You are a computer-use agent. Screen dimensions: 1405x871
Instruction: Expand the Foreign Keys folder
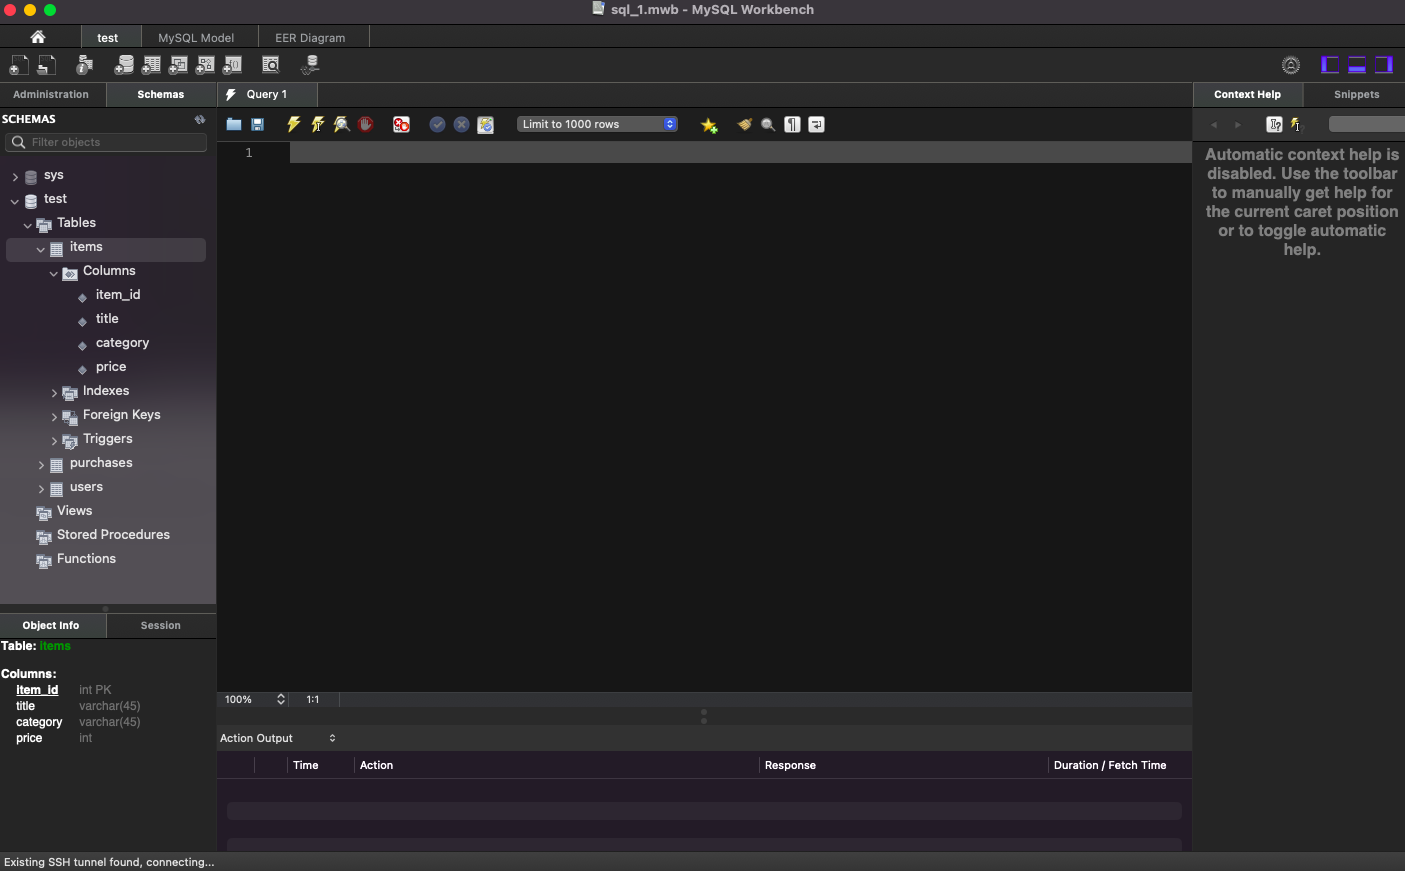(x=54, y=417)
